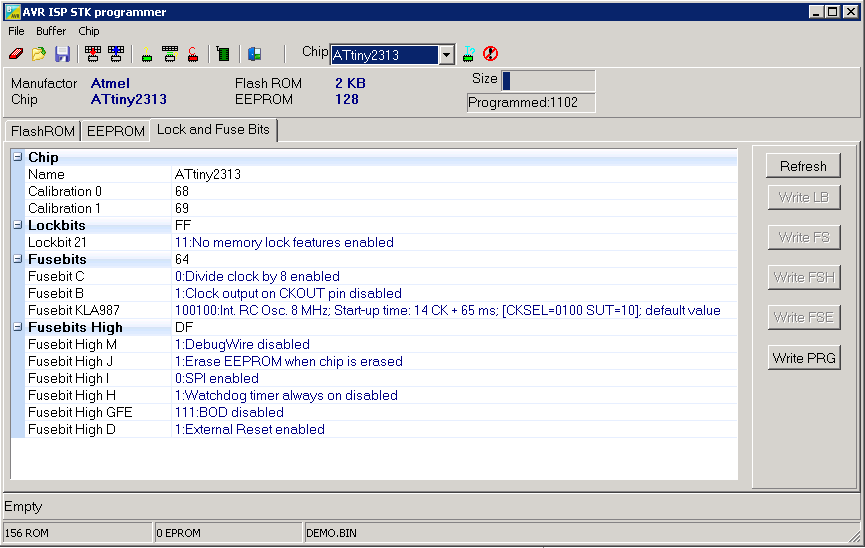Click the save floppy disk icon

click(x=62, y=54)
